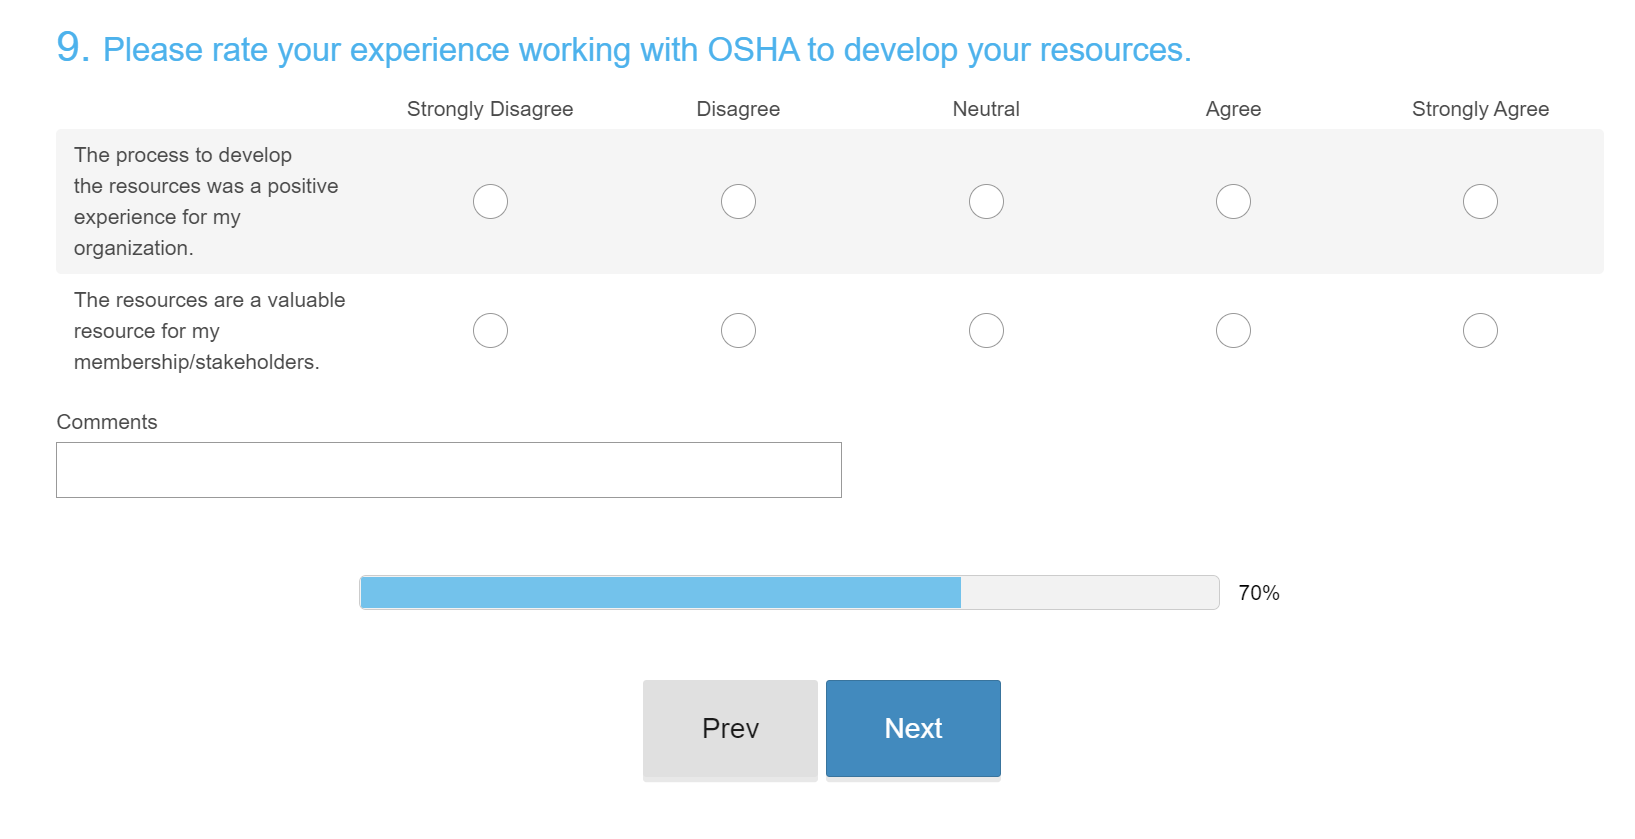Viewport: 1635px width, 839px height.
Task: Mark Neutral for valuable resource for membership
Action: point(986,331)
